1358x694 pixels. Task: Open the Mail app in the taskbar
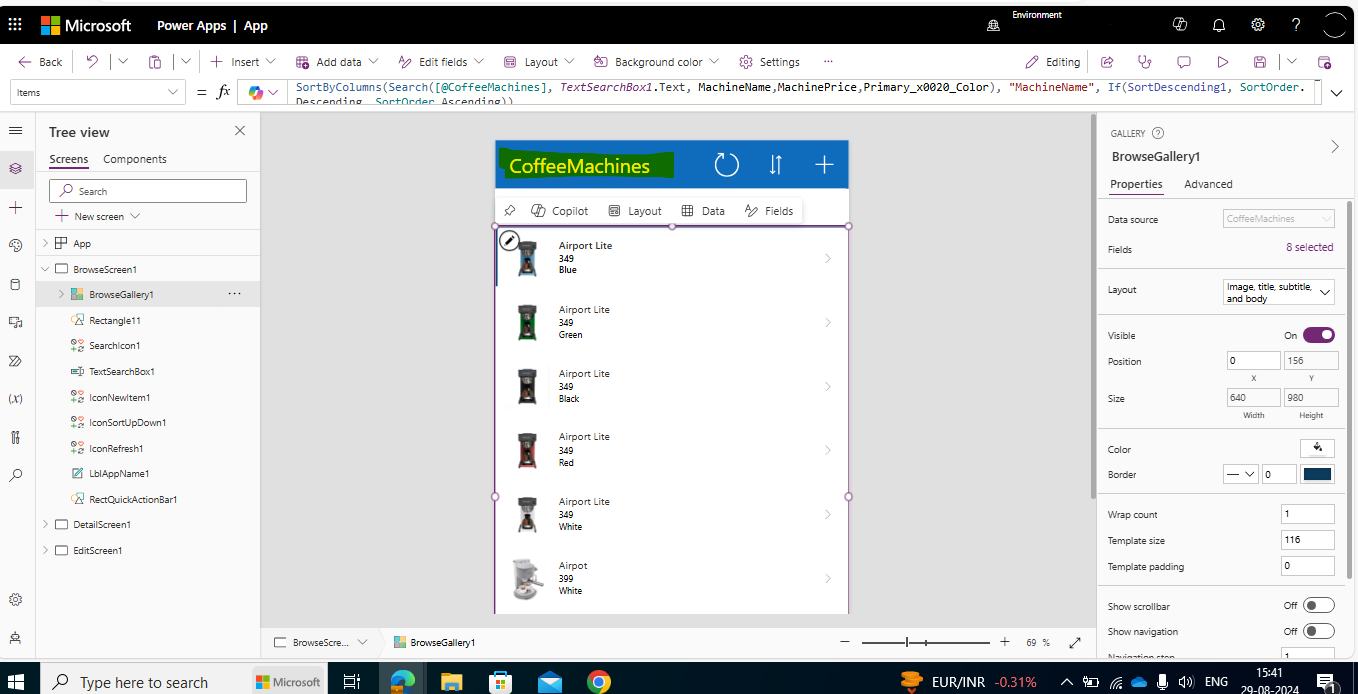click(550, 682)
